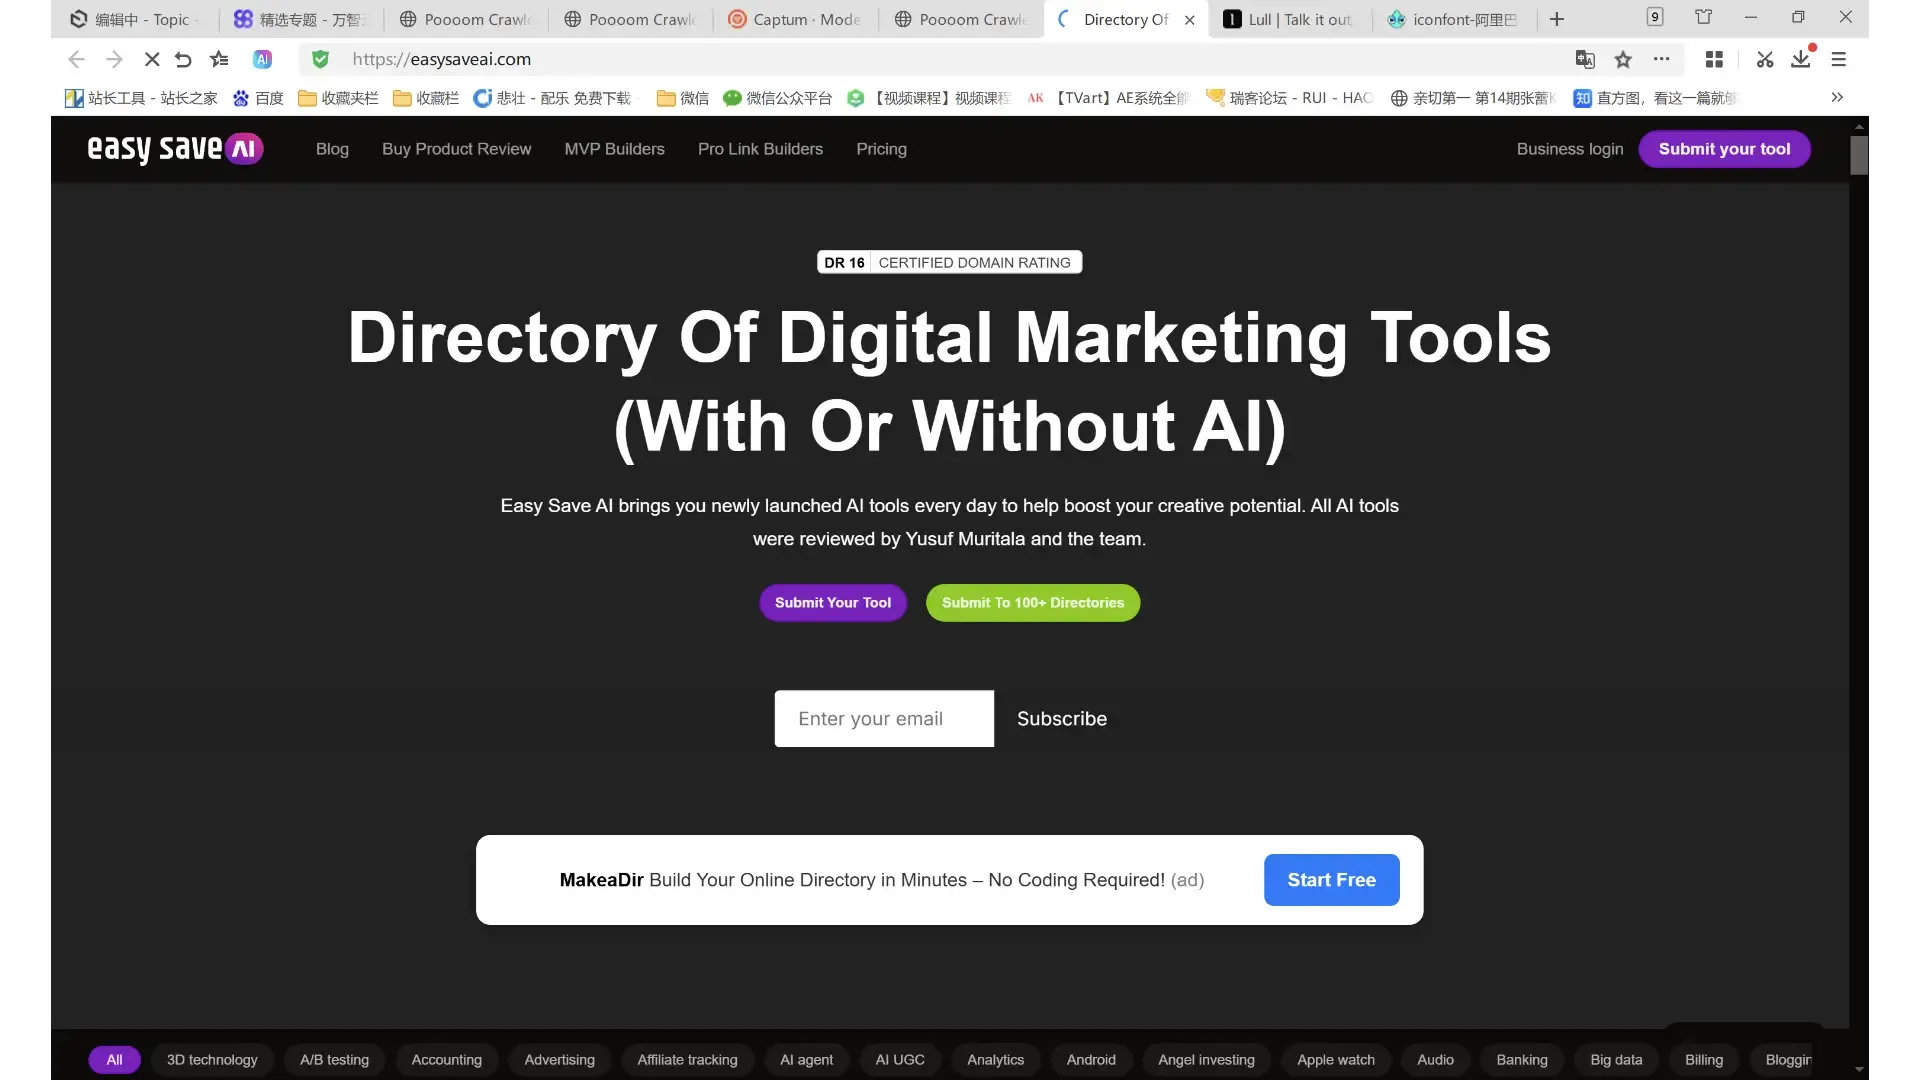Select the Banking category chip
Screen dimensions: 1920x1080
[x=1521, y=1060]
